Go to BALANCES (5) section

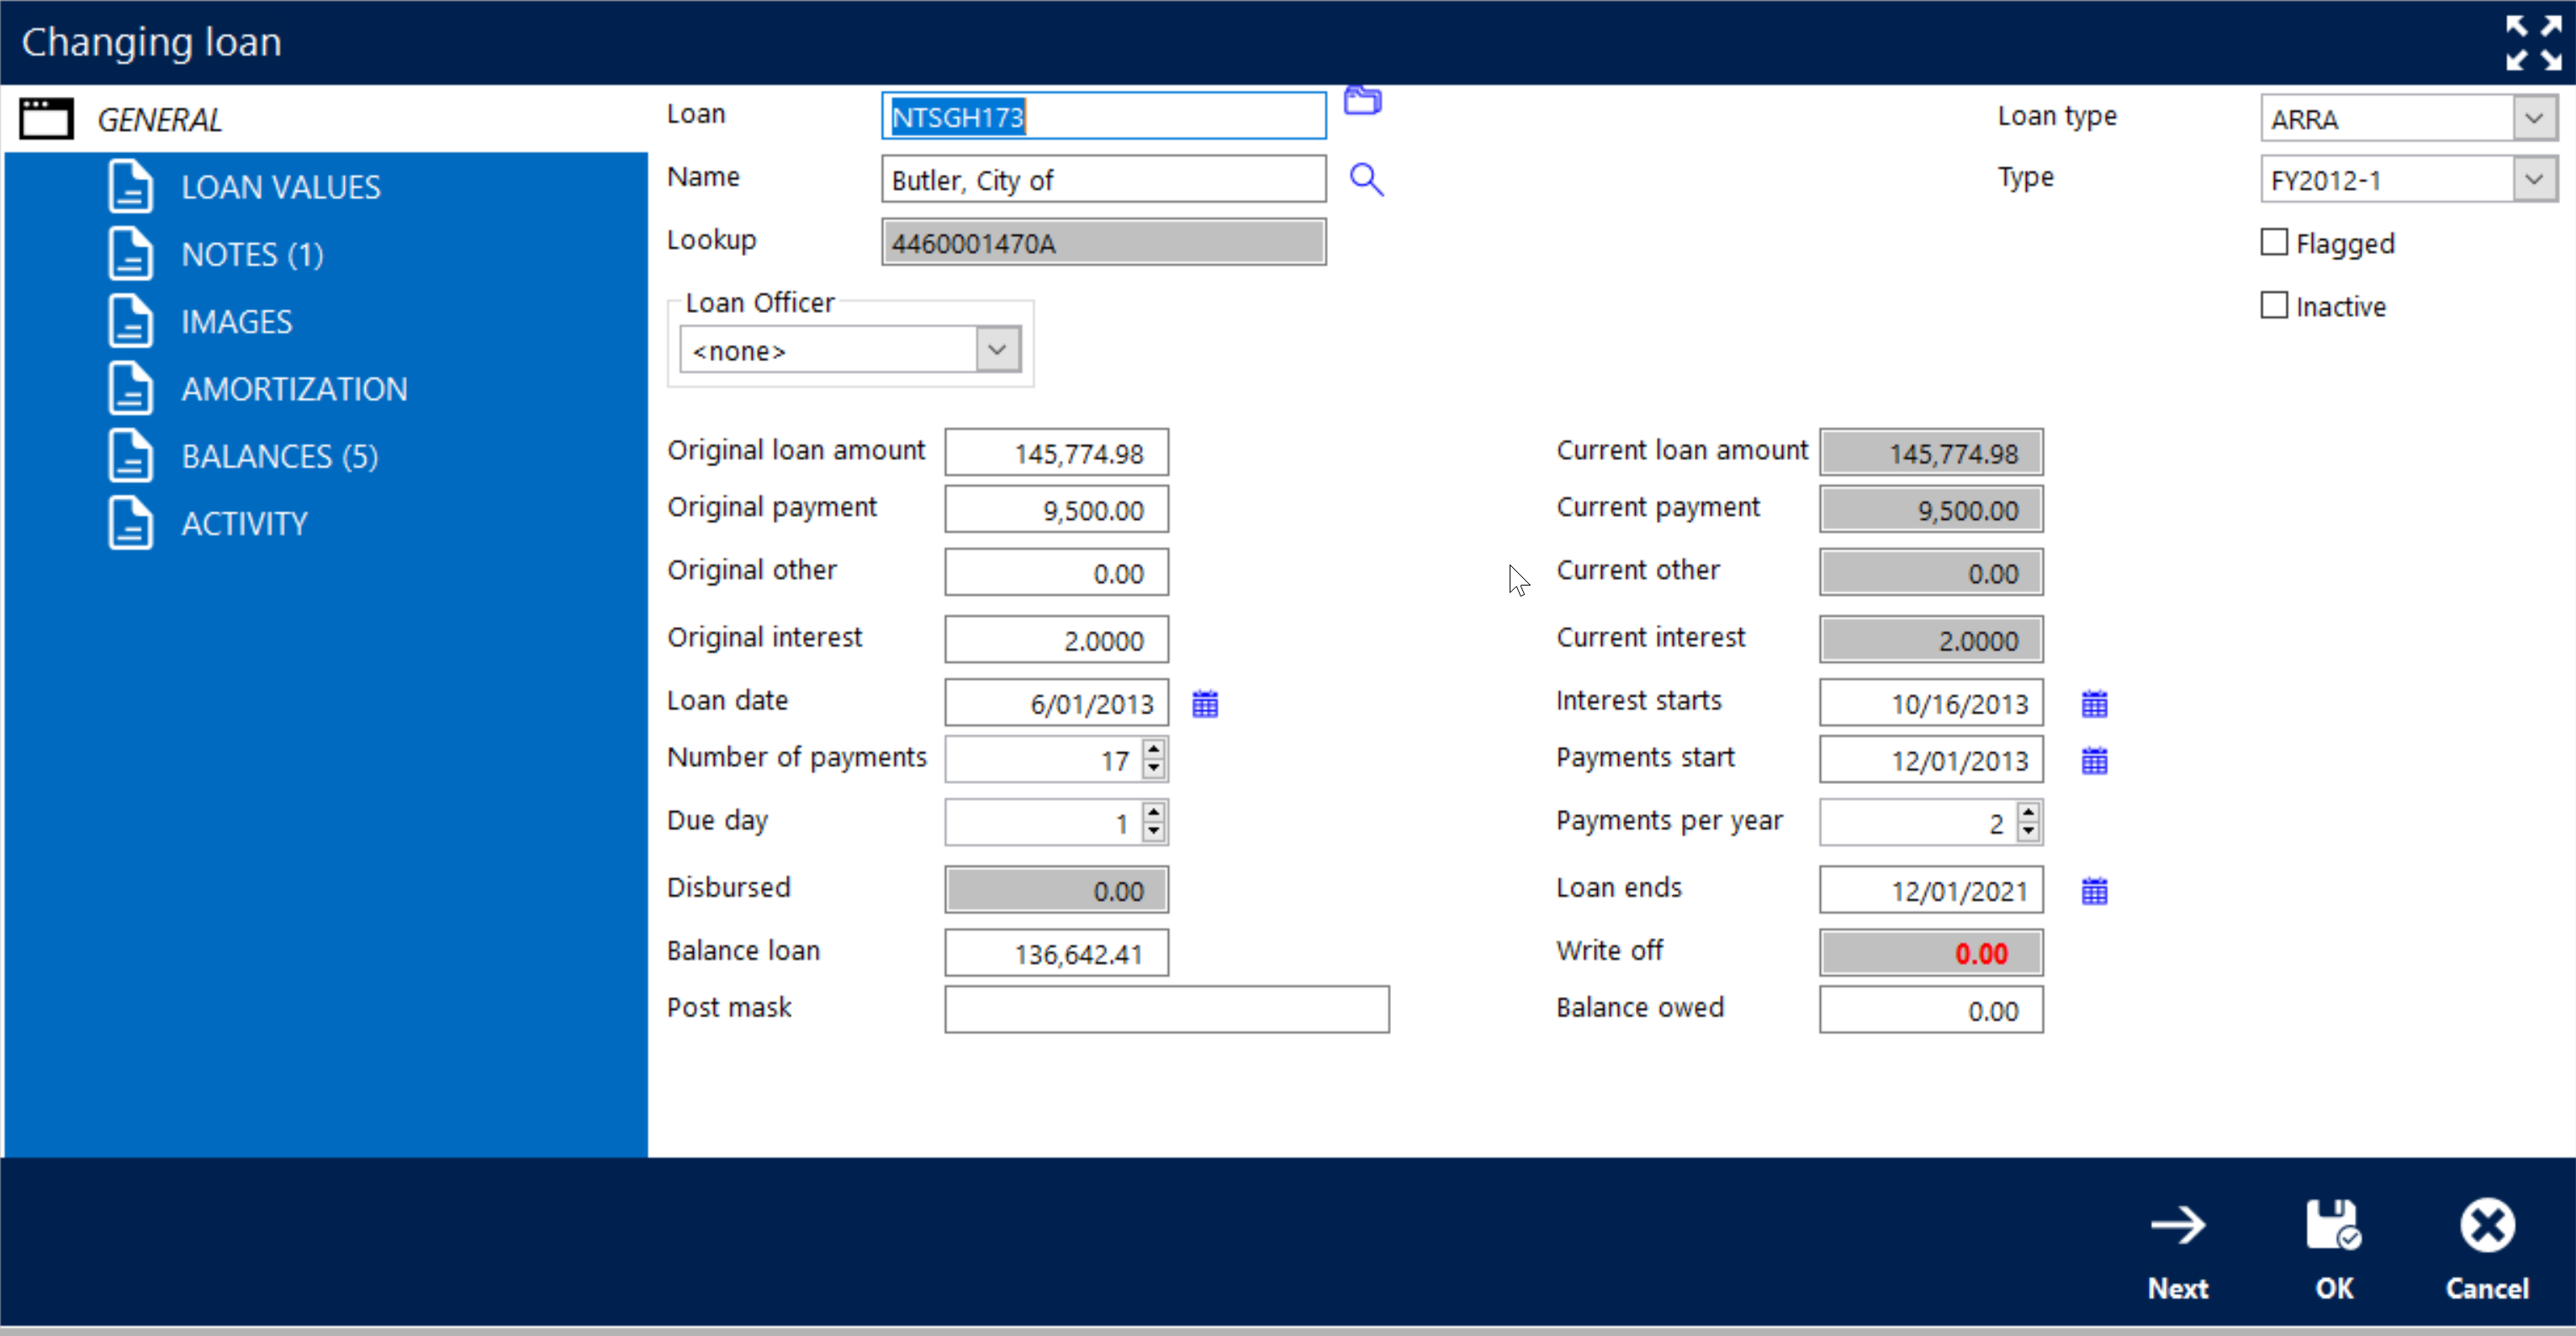tap(279, 456)
